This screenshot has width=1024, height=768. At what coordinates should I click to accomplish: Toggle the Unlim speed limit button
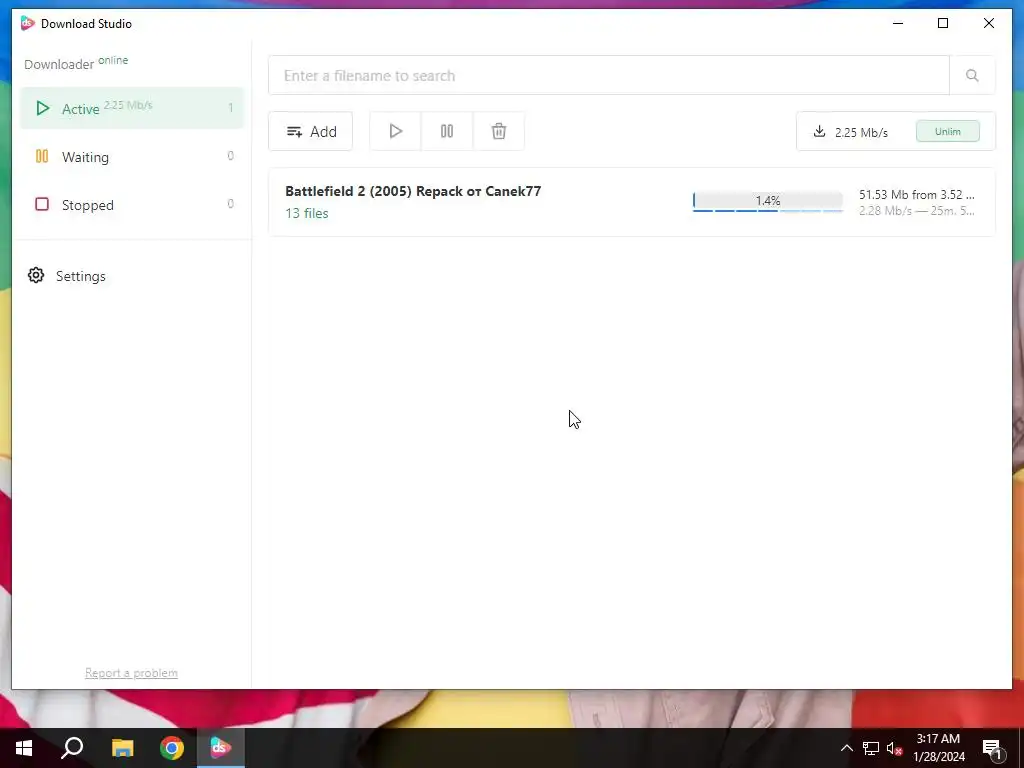point(948,131)
